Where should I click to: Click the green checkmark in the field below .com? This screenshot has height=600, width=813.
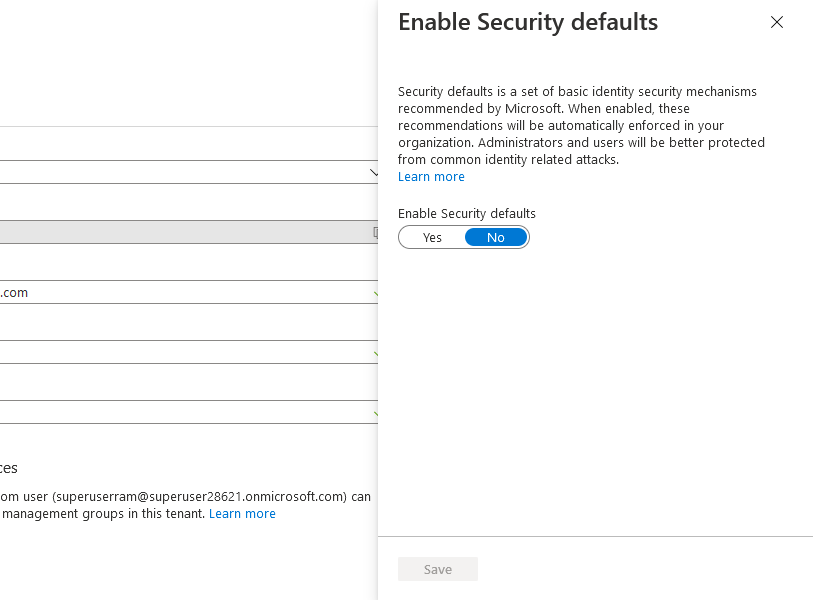[x=375, y=354]
